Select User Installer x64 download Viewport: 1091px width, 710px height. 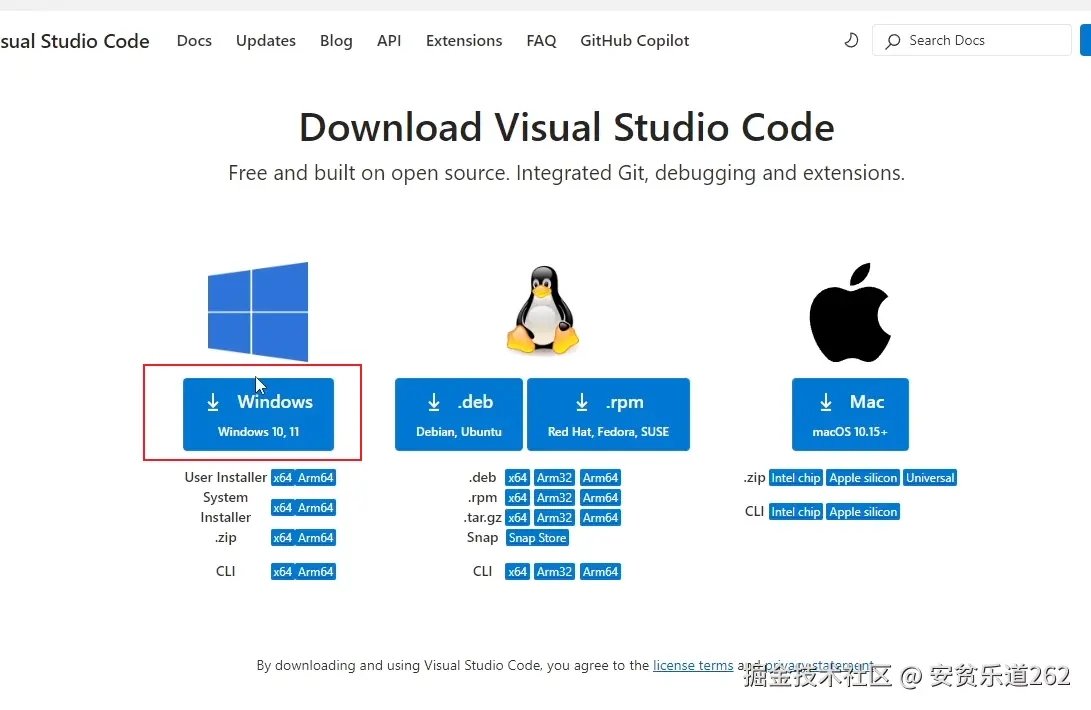click(282, 478)
